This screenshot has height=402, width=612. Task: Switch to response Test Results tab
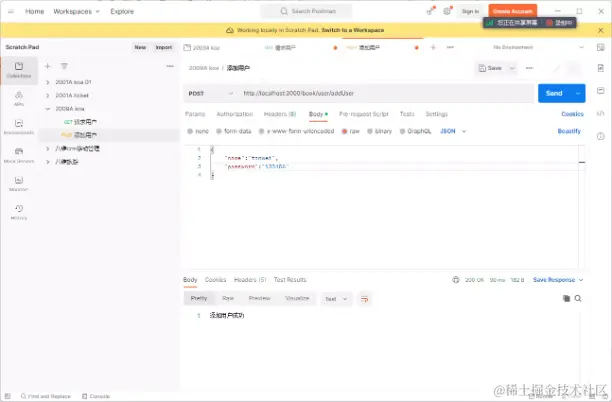coord(290,280)
